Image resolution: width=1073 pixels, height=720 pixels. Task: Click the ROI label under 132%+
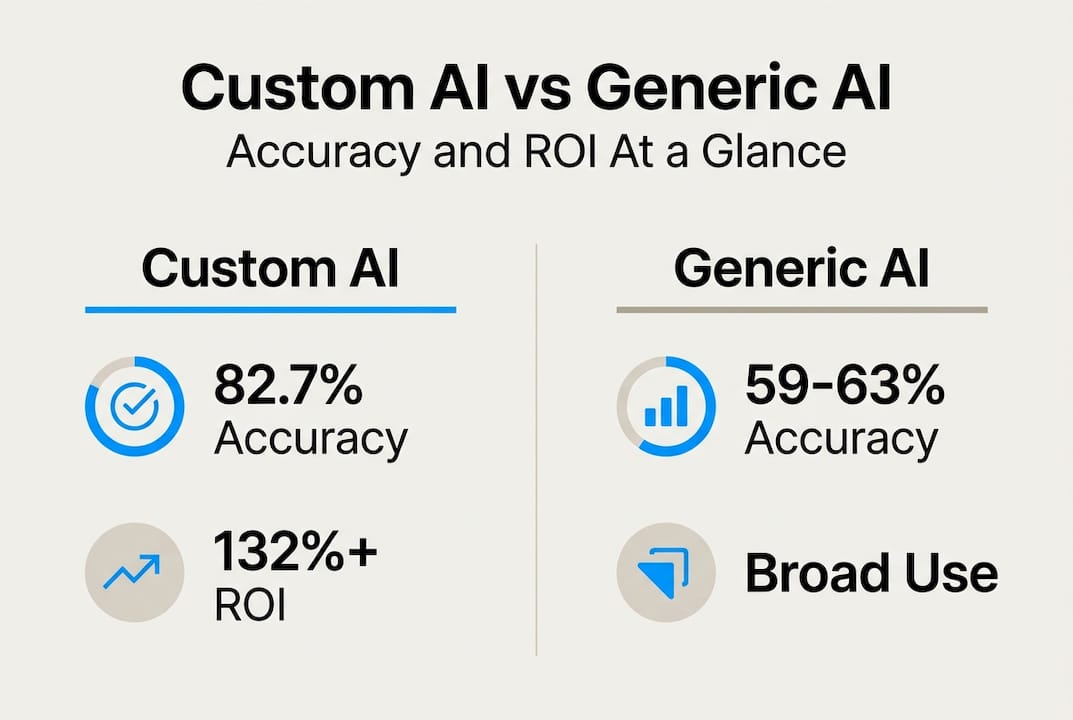pos(250,605)
